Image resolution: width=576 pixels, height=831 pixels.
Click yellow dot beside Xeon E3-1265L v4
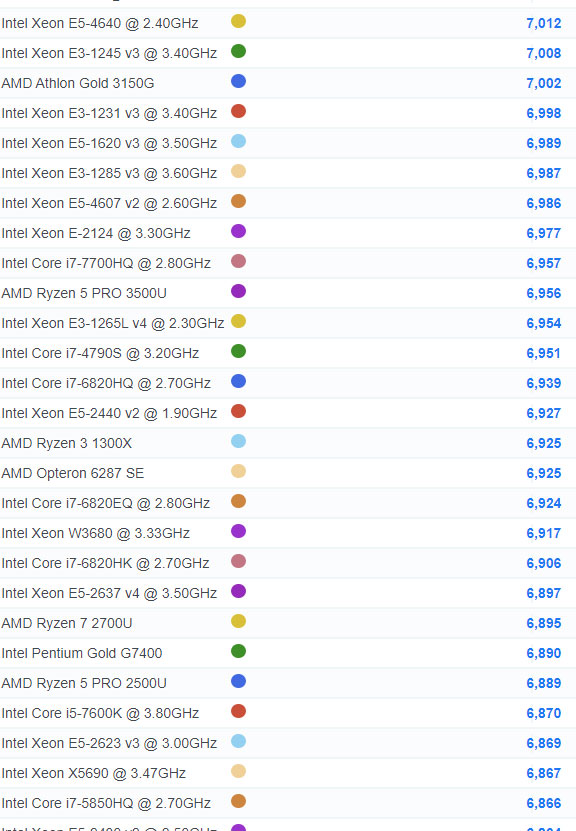click(238, 321)
